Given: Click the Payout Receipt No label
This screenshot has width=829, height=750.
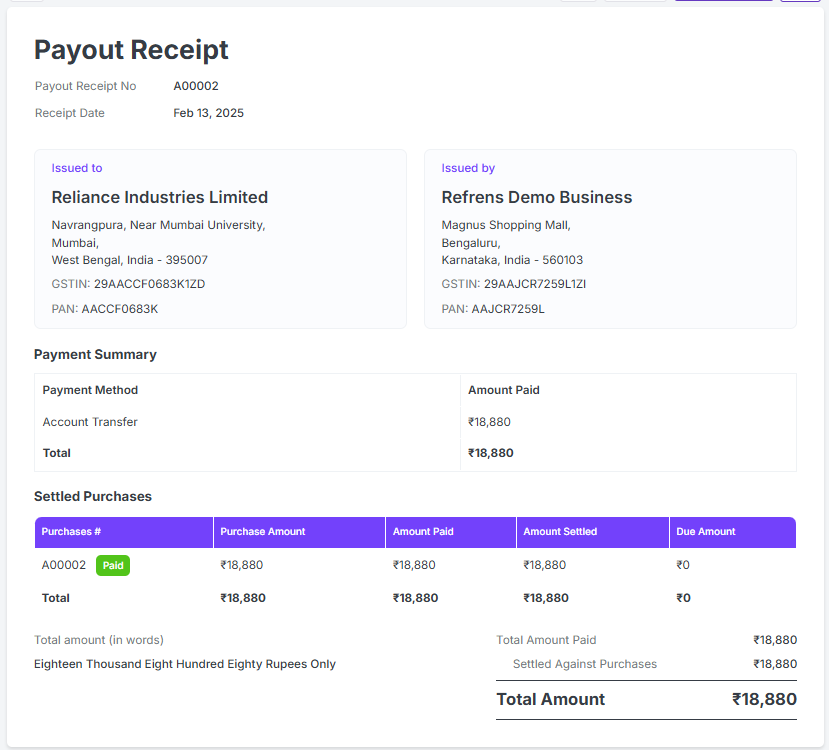Looking at the screenshot, I should click(85, 86).
